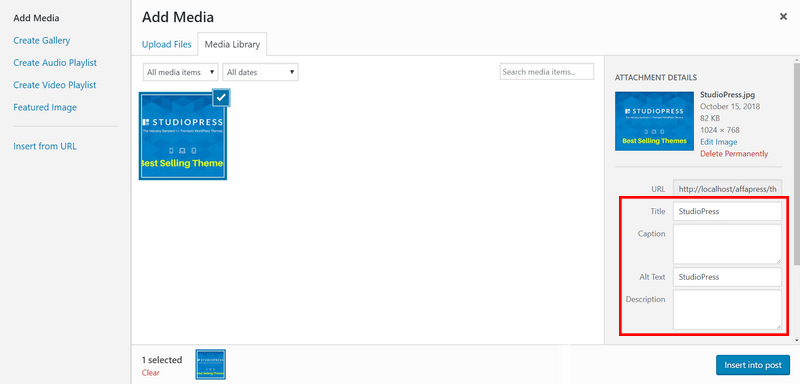This screenshot has height=384, width=800.
Task: Click the 82 KB file size text
Action: (710, 118)
